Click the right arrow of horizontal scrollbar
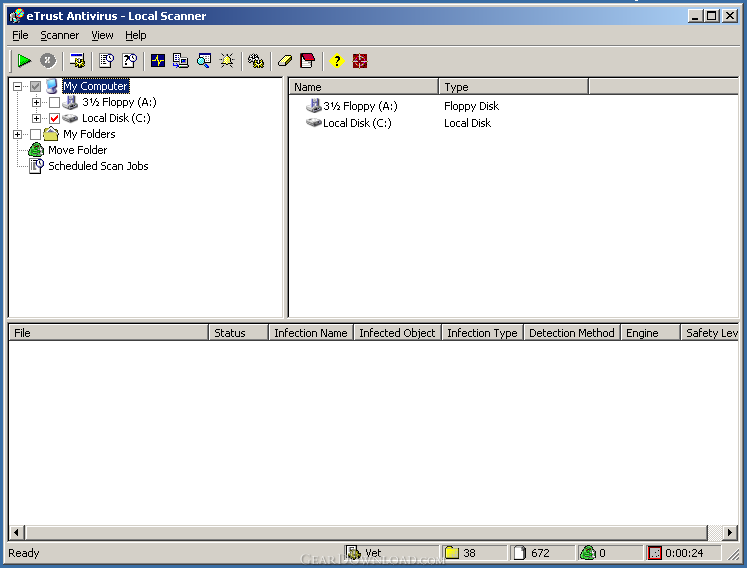The image size is (747, 568). (730, 532)
